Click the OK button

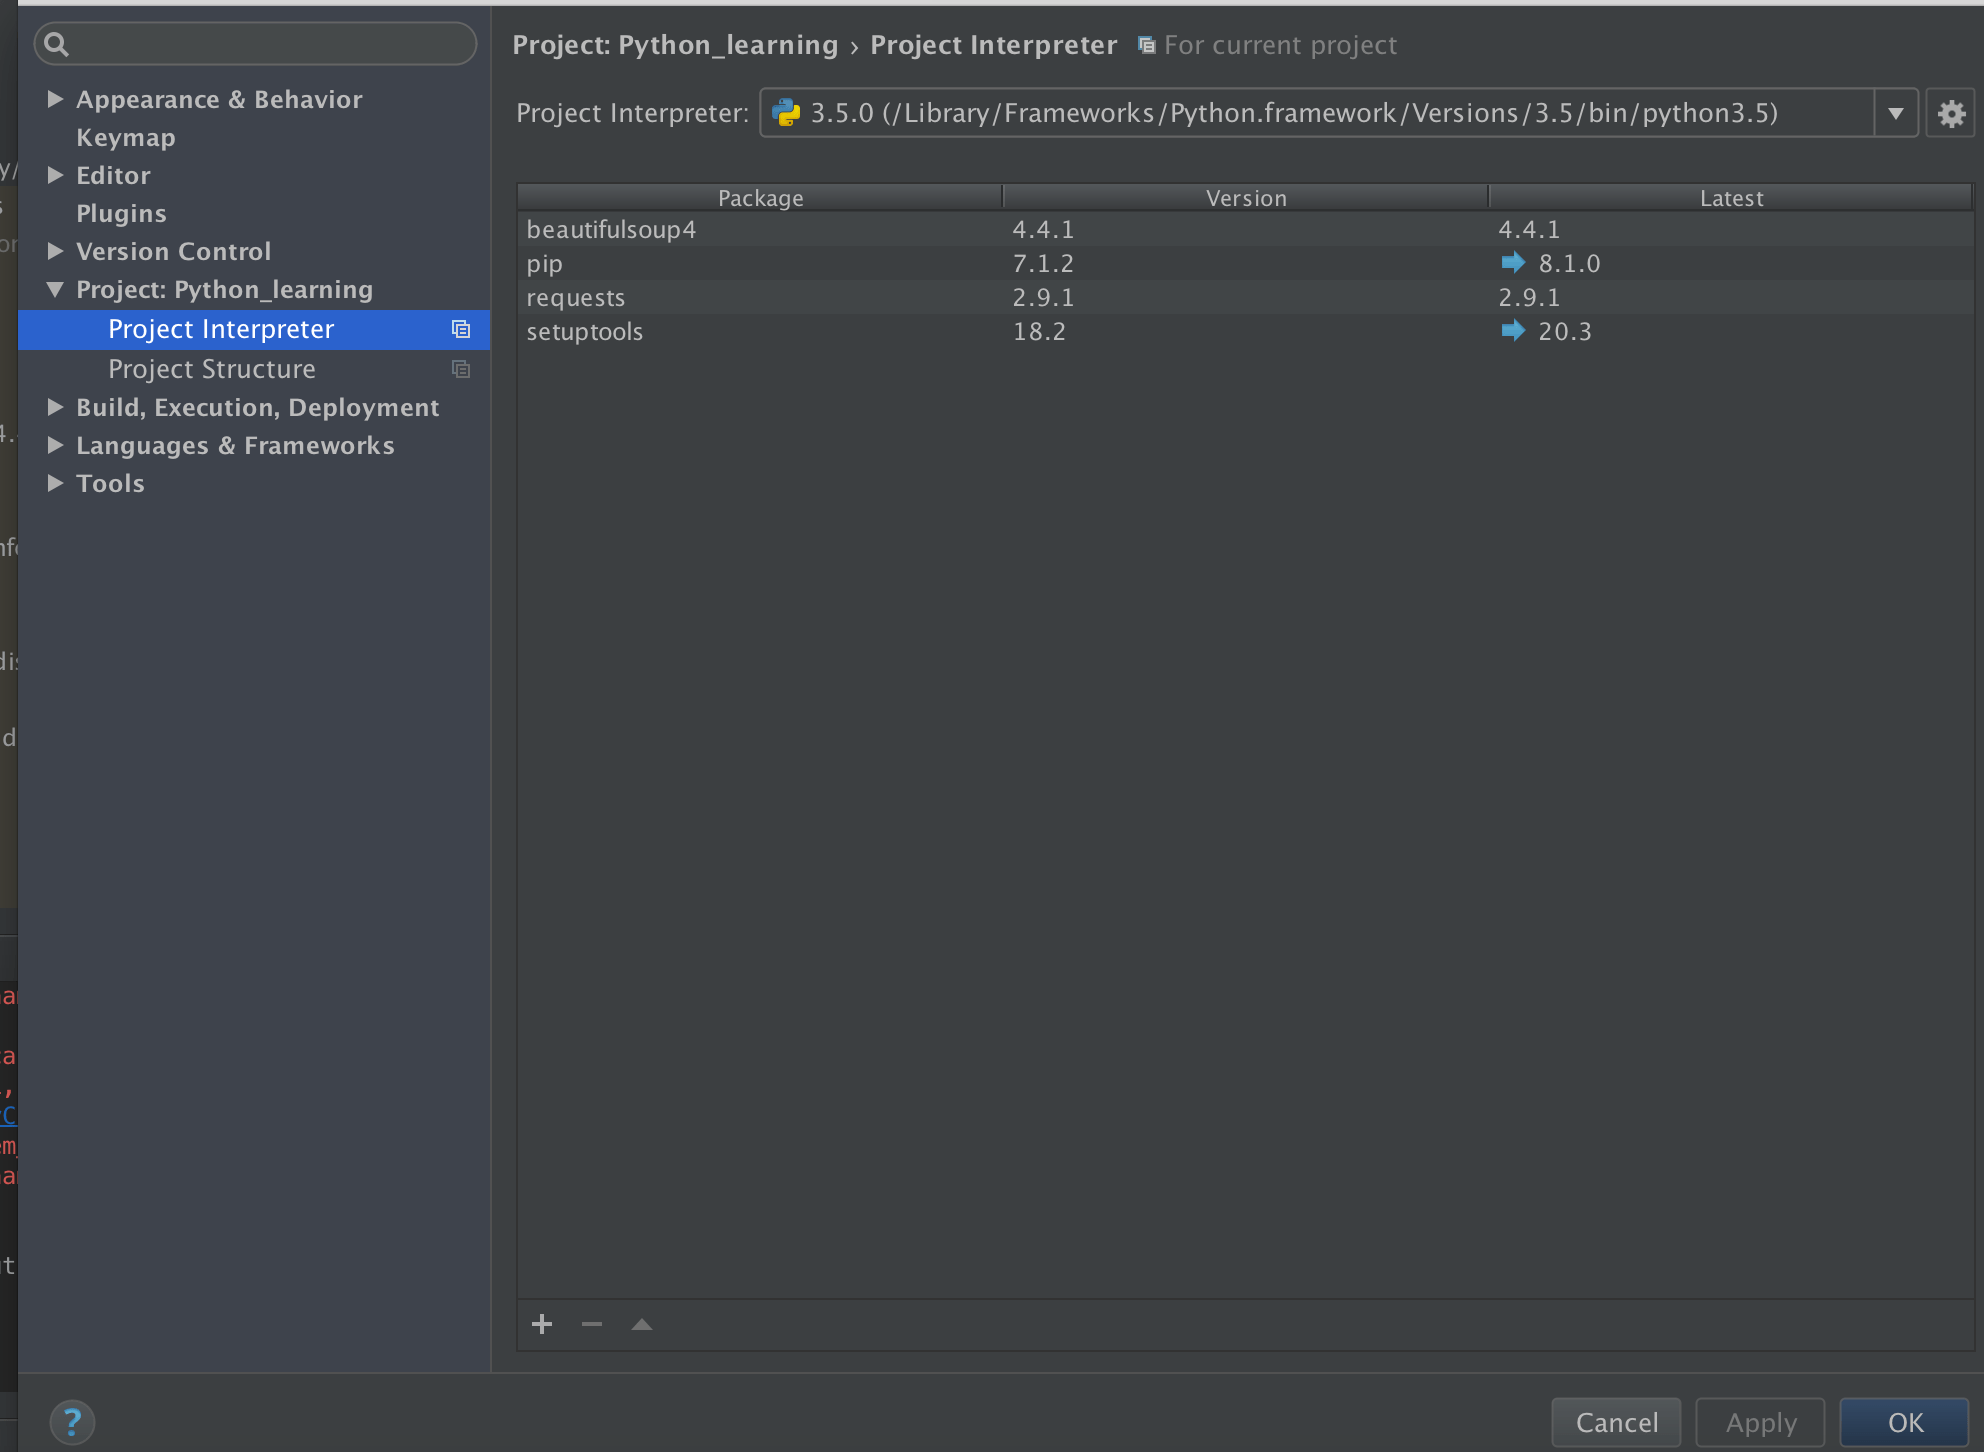click(x=1904, y=1422)
